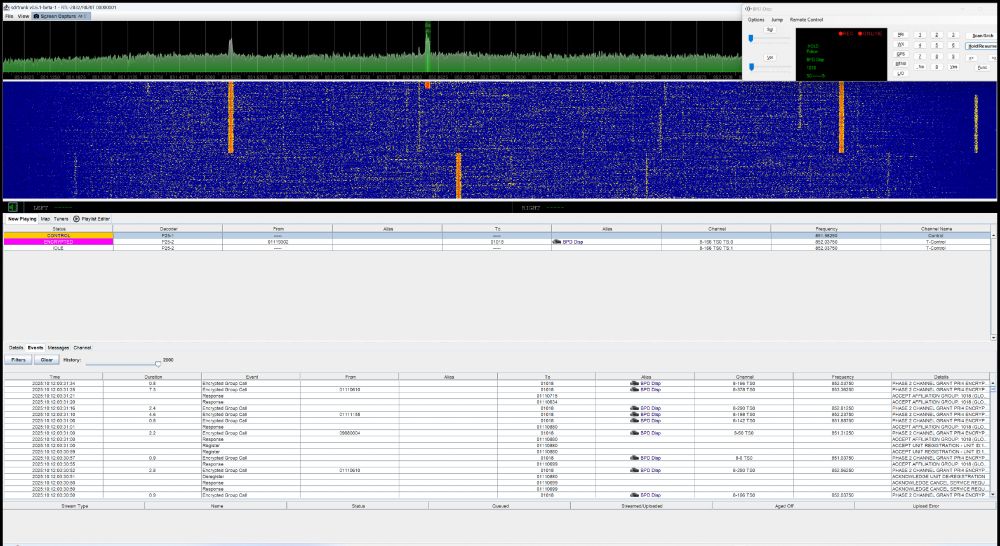
Task: Open the Options menu in BPD Disp window
Action: pos(756,19)
